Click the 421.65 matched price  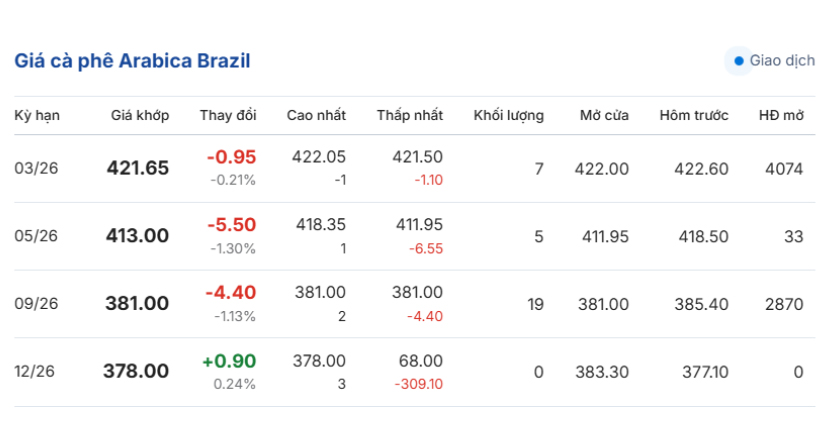[x=138, y=168]
